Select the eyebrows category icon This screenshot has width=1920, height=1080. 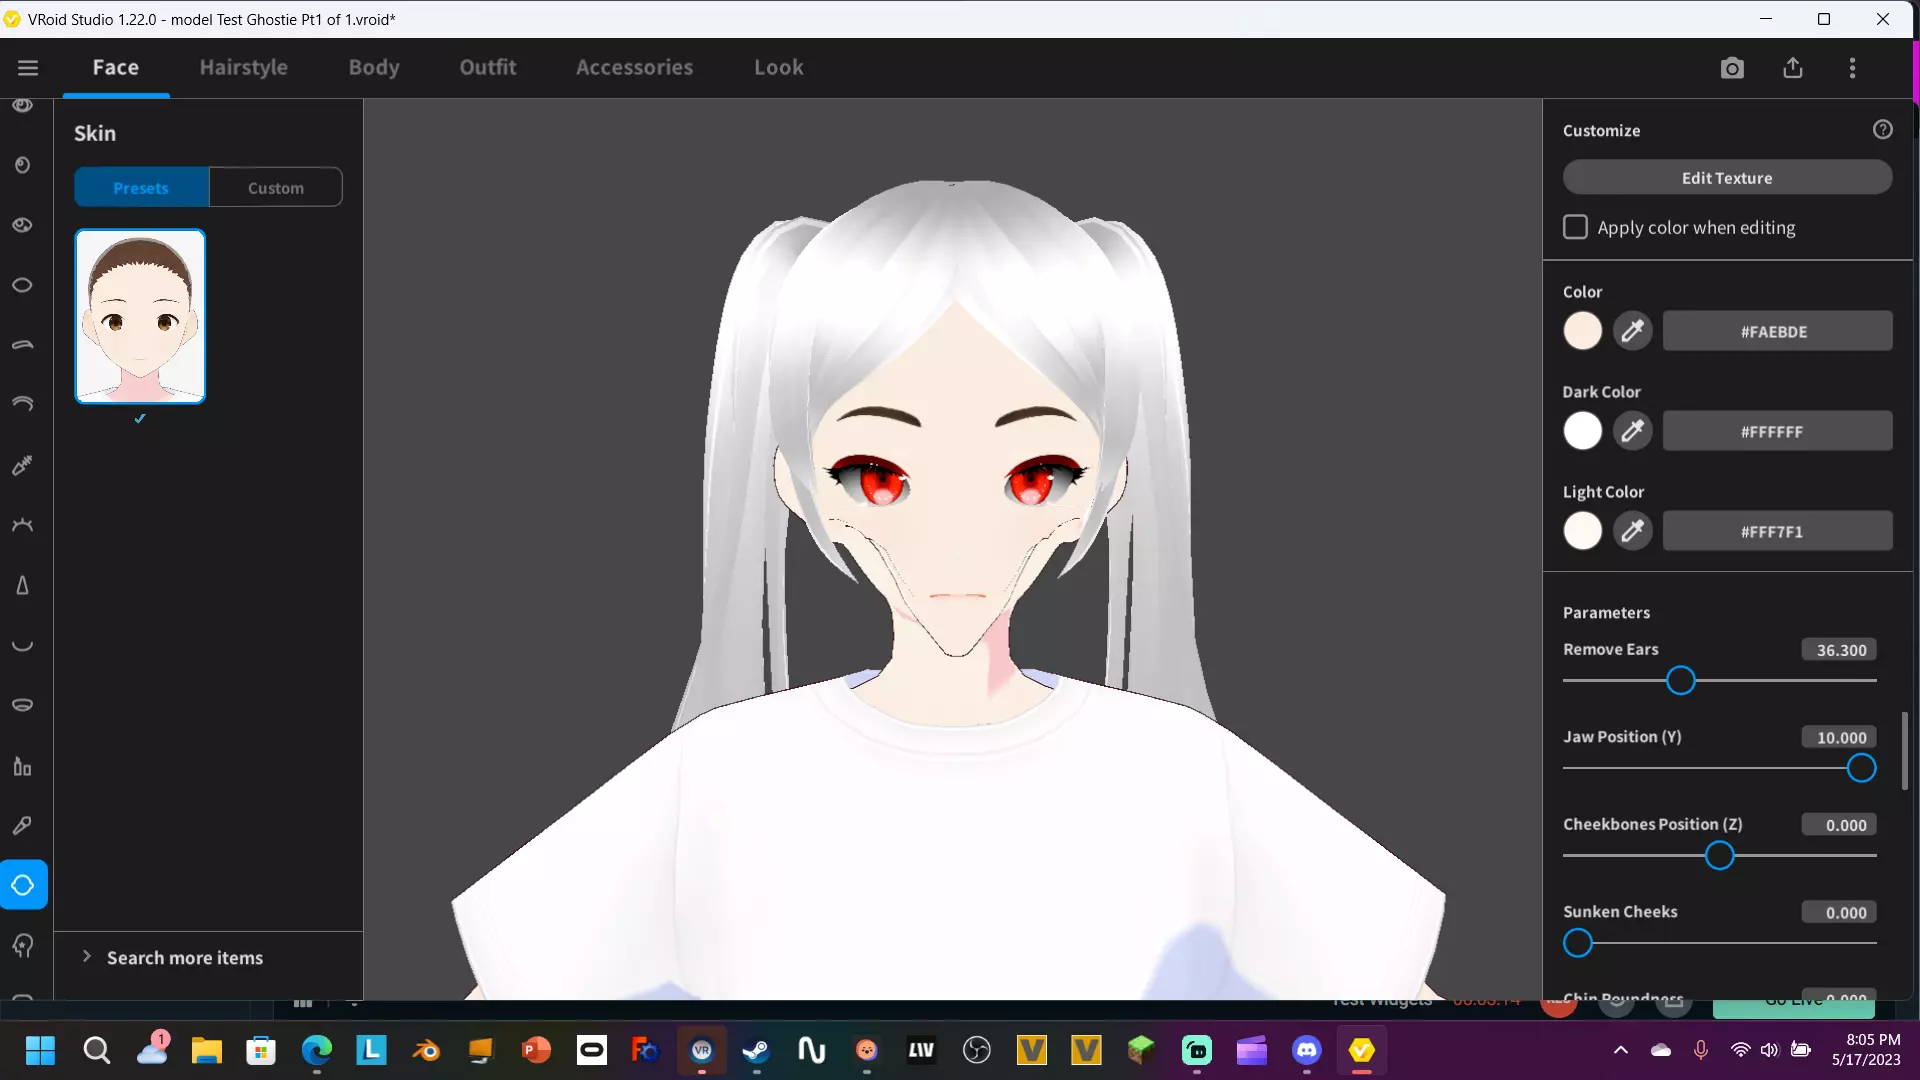[x=22, y=345]
